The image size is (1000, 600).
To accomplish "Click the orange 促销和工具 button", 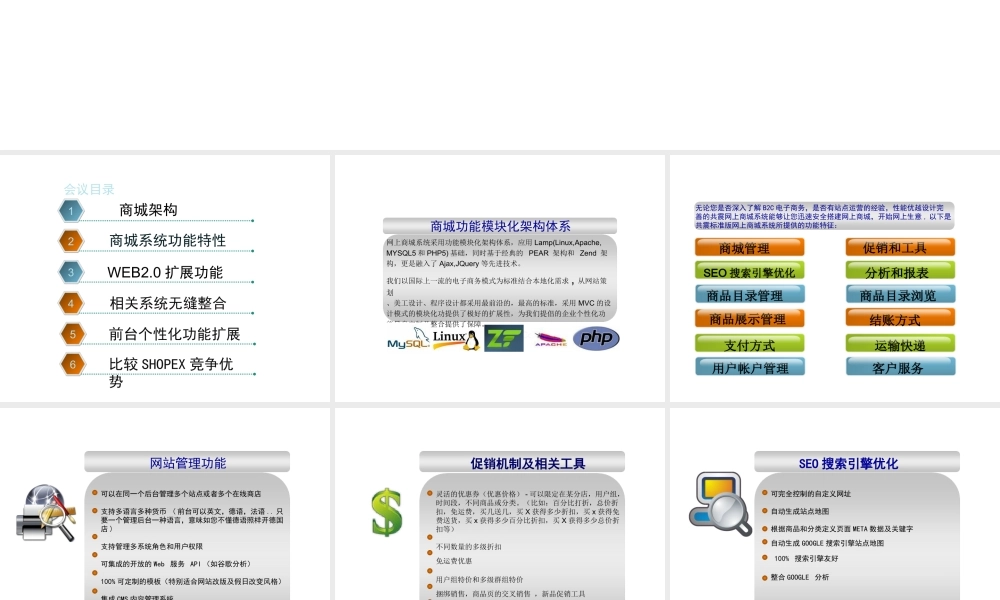I will coord(901,247).
